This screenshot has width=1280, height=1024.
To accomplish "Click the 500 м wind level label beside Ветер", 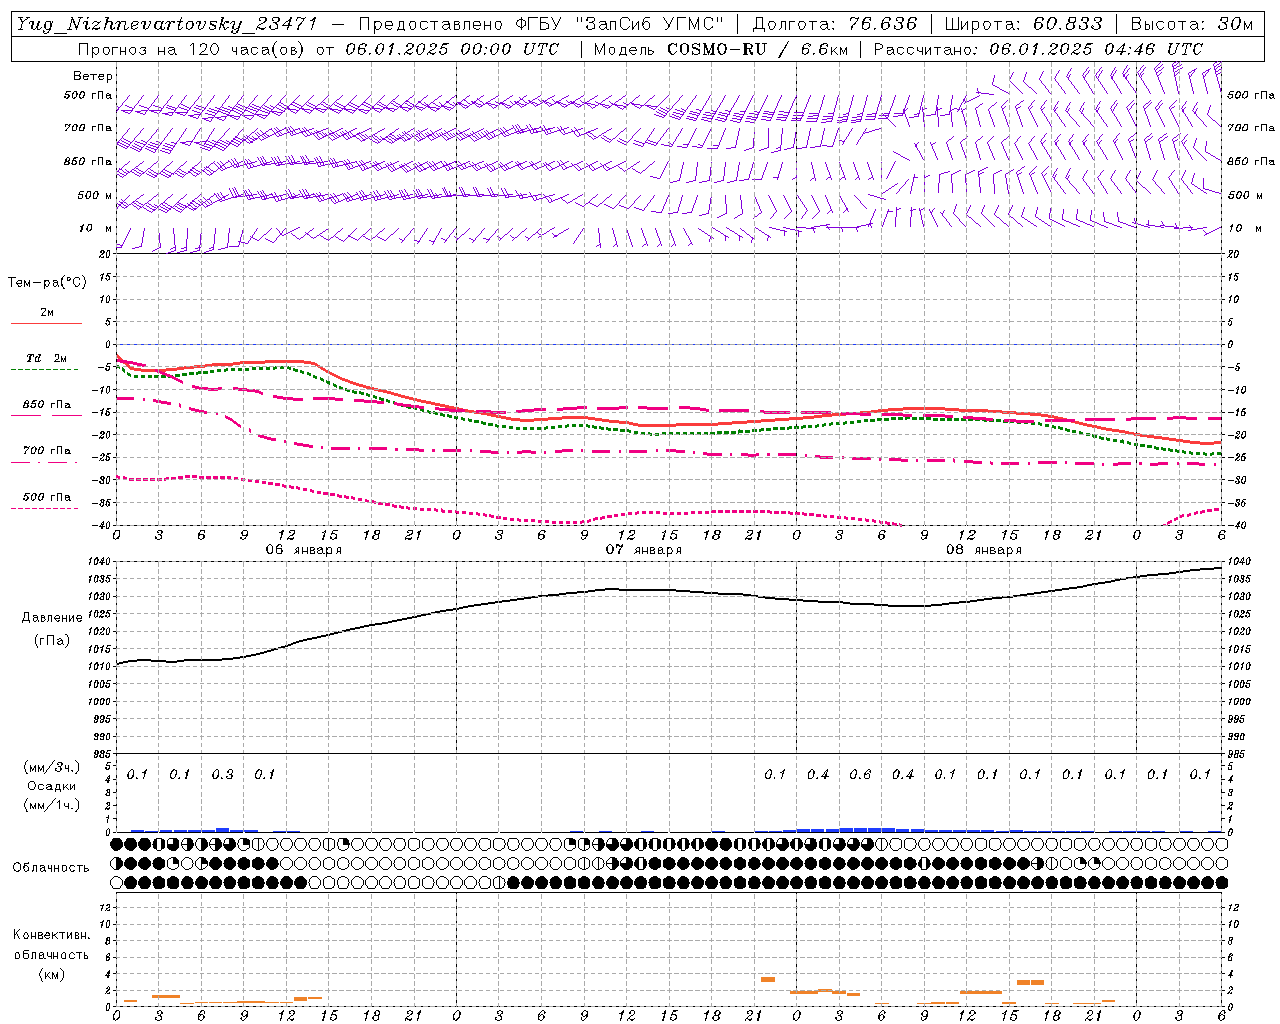I will pos(96,195).
